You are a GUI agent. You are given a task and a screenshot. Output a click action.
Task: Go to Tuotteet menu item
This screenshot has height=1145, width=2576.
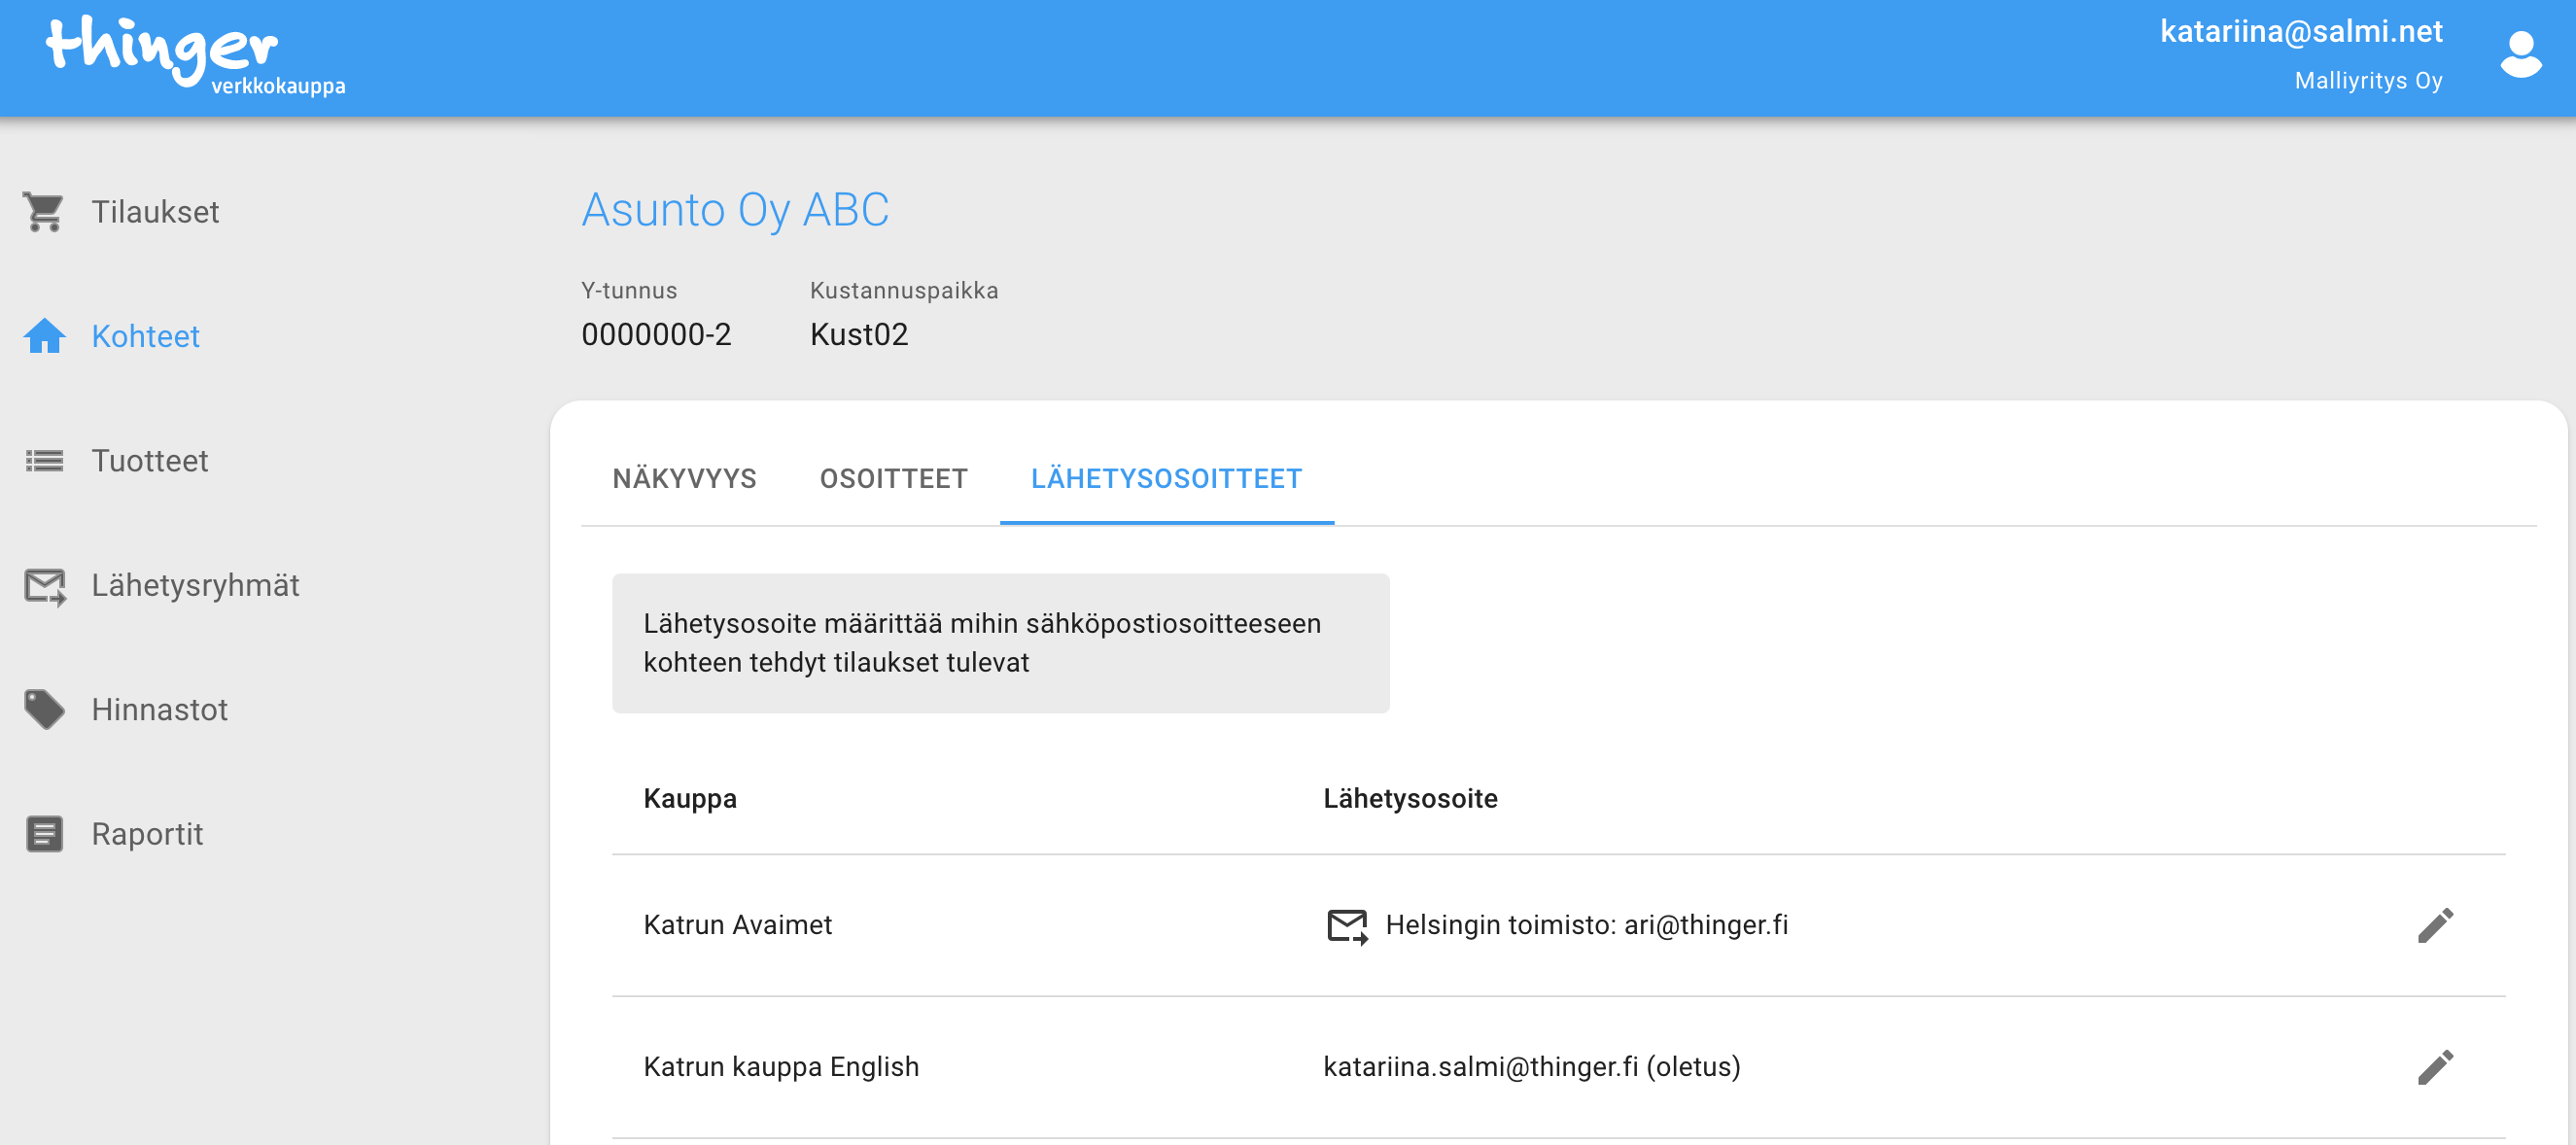(x=150, y=461)
